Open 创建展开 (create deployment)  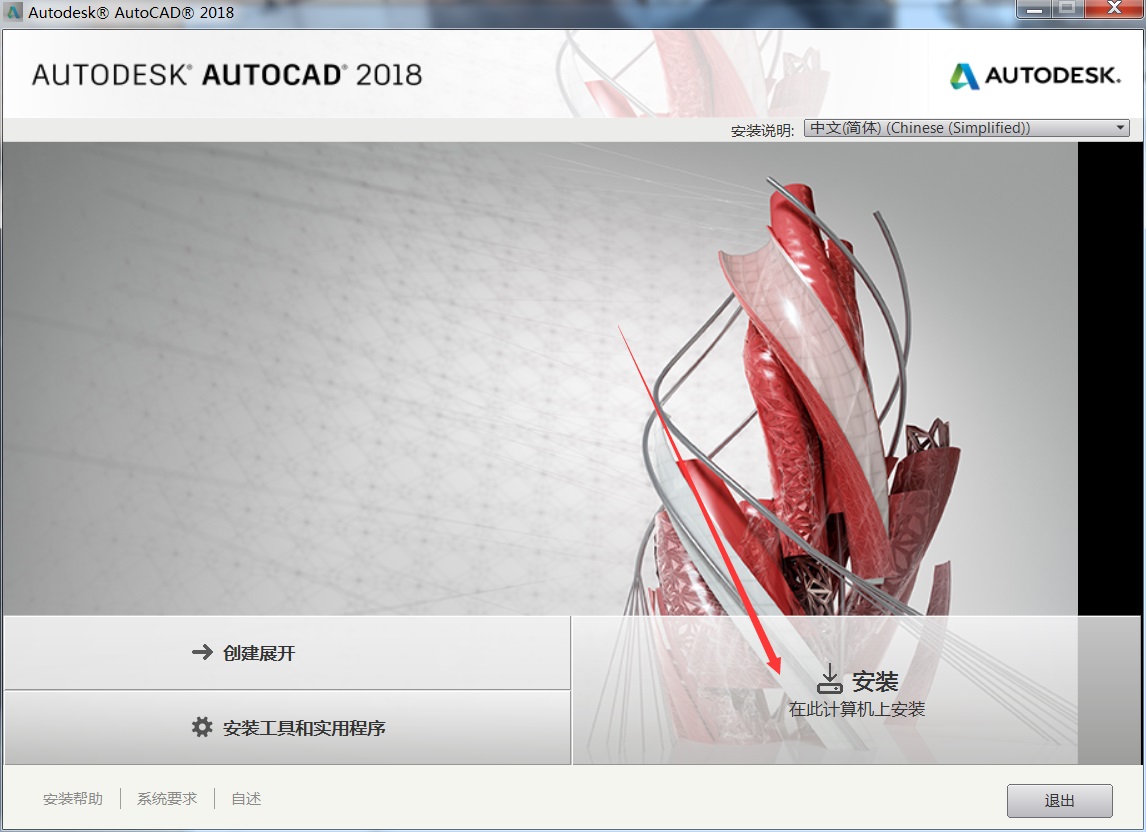pyautogui.click(x=287, y=652)
